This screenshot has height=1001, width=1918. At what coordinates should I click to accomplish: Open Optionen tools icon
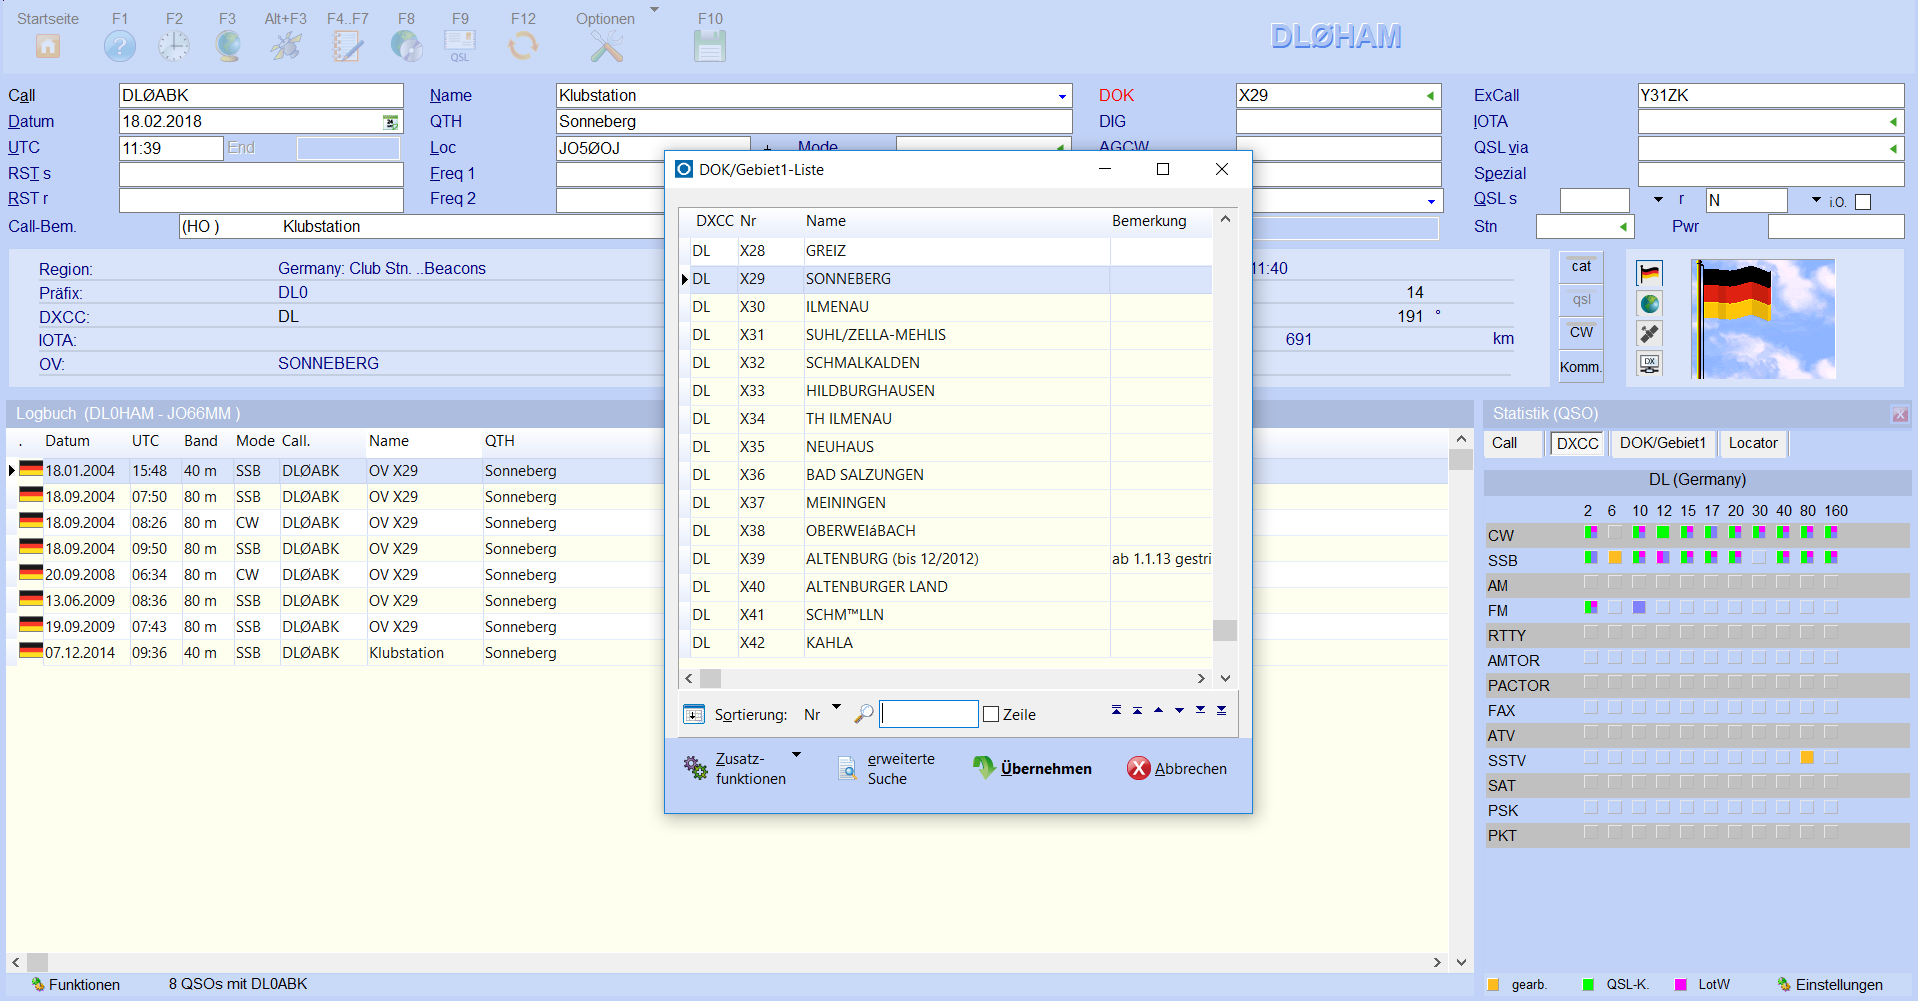pyautogui.click(x=606, y=46)
